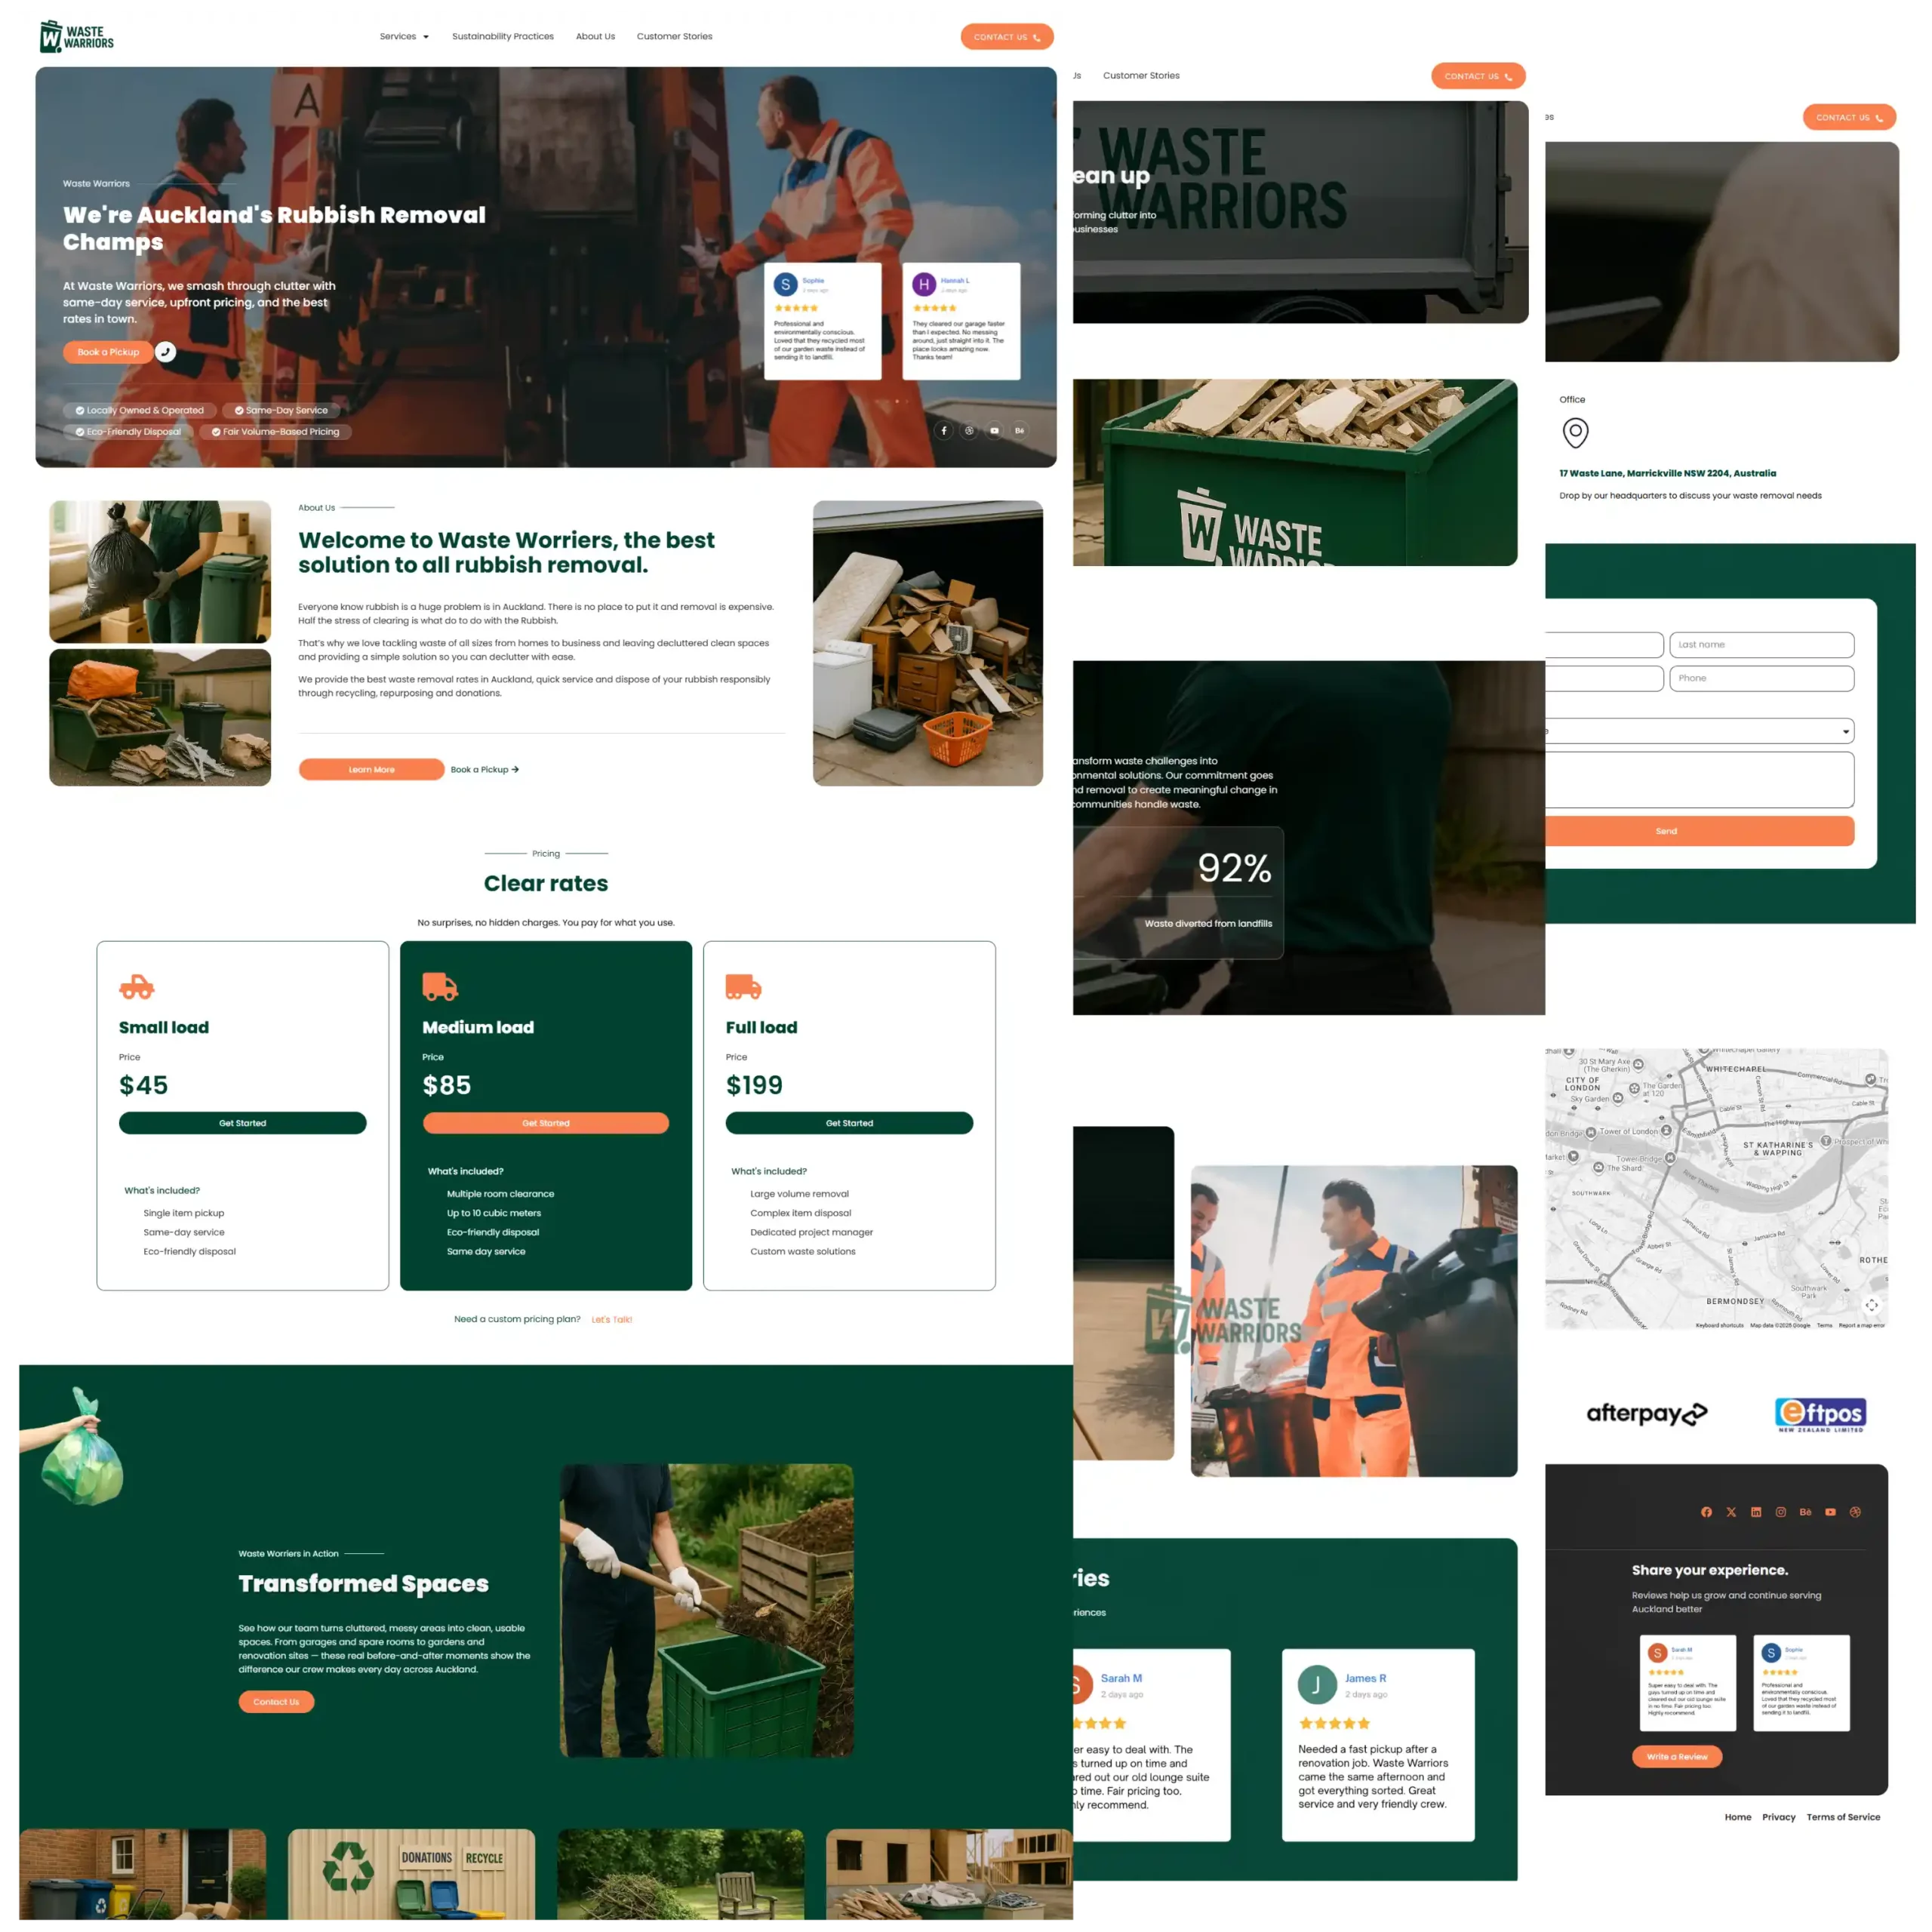Open Sustainability Practices nav item
This screenshot has width=1932, height=1932.
point(503,37)
